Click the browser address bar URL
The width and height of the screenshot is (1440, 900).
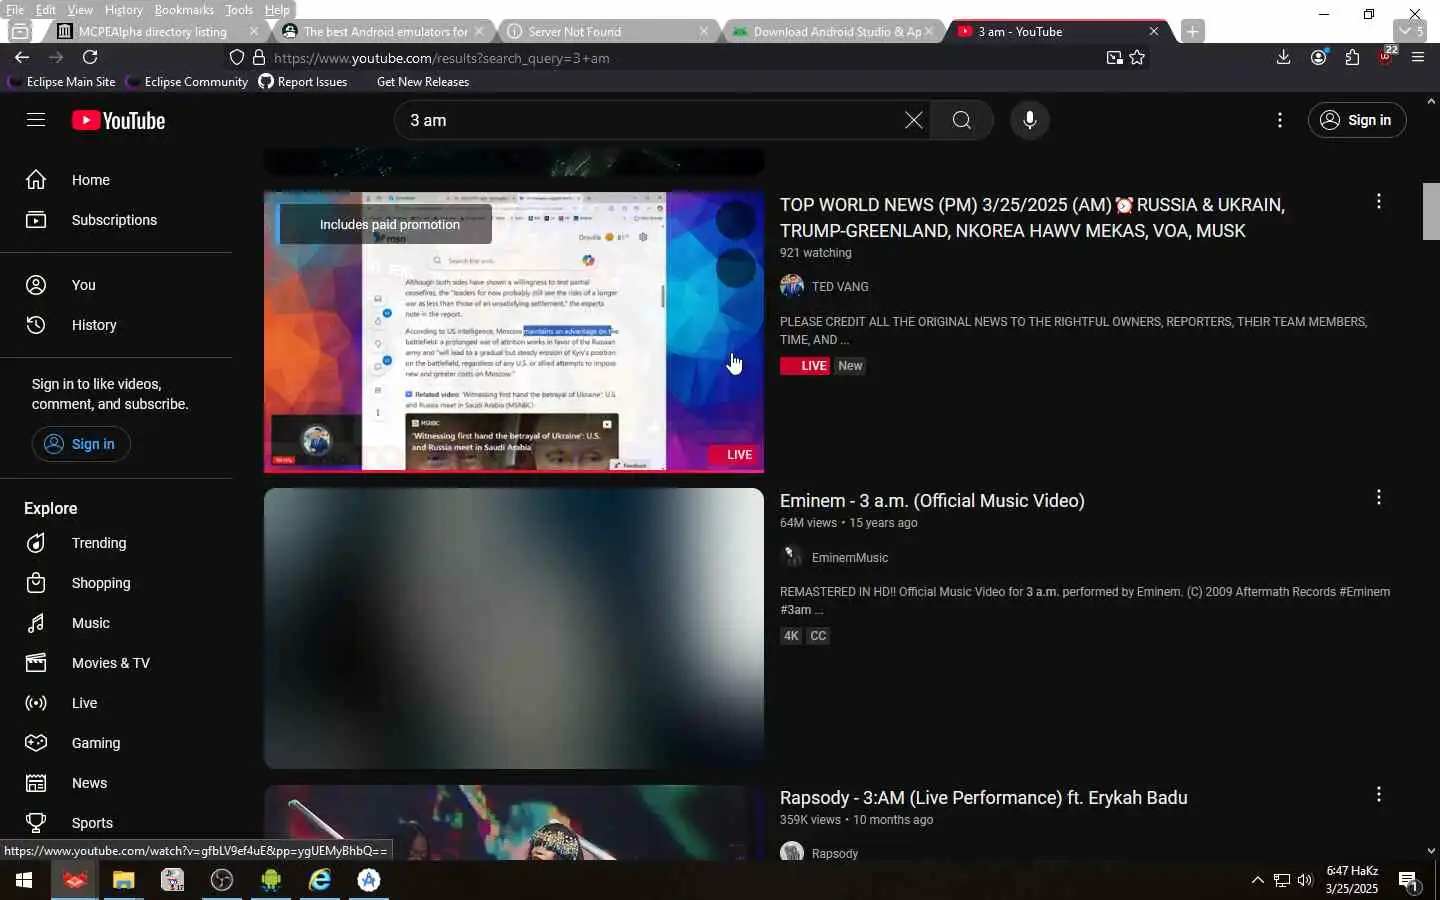[442, 58]
